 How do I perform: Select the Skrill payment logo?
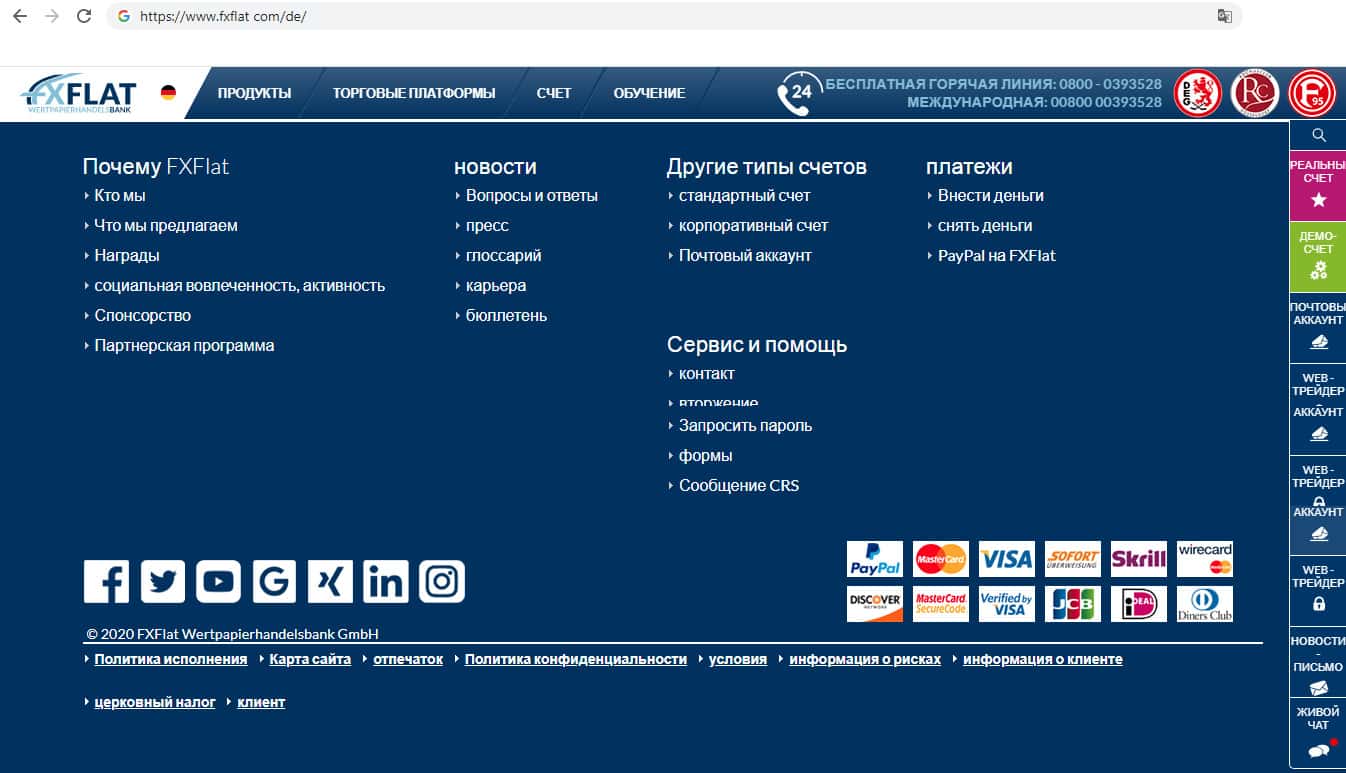click(x=1139, y=559)
